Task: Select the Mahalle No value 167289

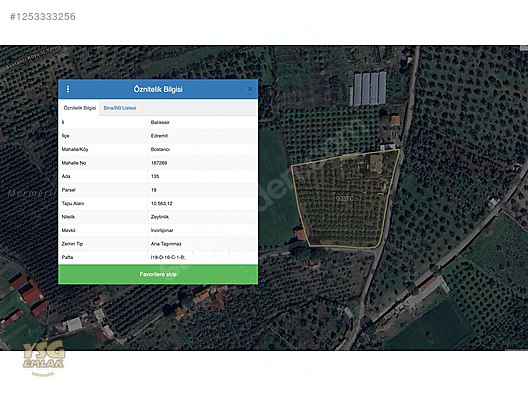Action: [159, 163]
